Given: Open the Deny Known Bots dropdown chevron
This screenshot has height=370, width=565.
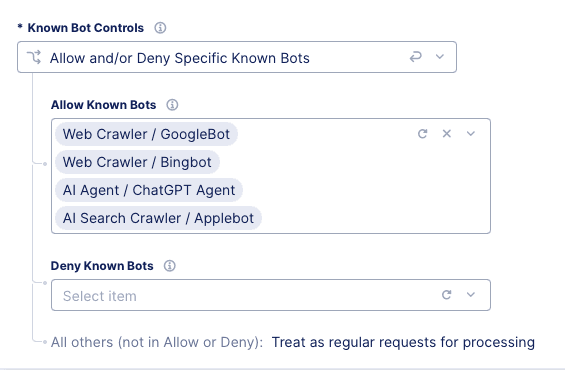Looking at the screenshot, I should coord(471,295).
